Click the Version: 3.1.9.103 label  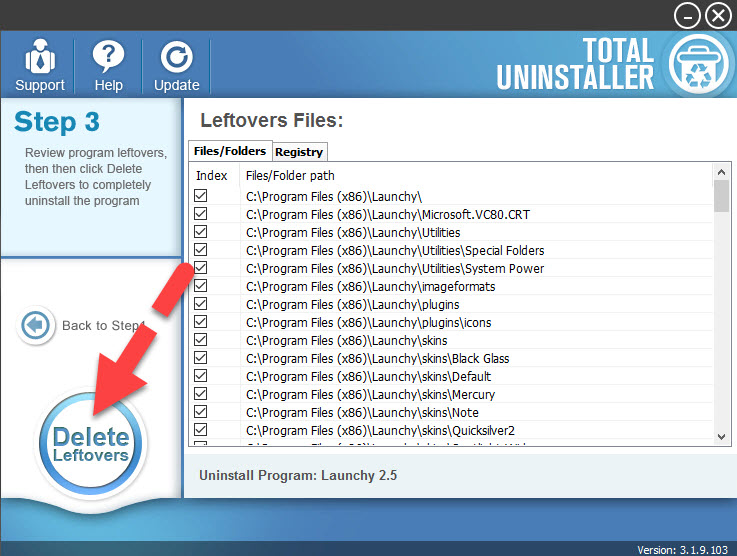tap(682, 549)
